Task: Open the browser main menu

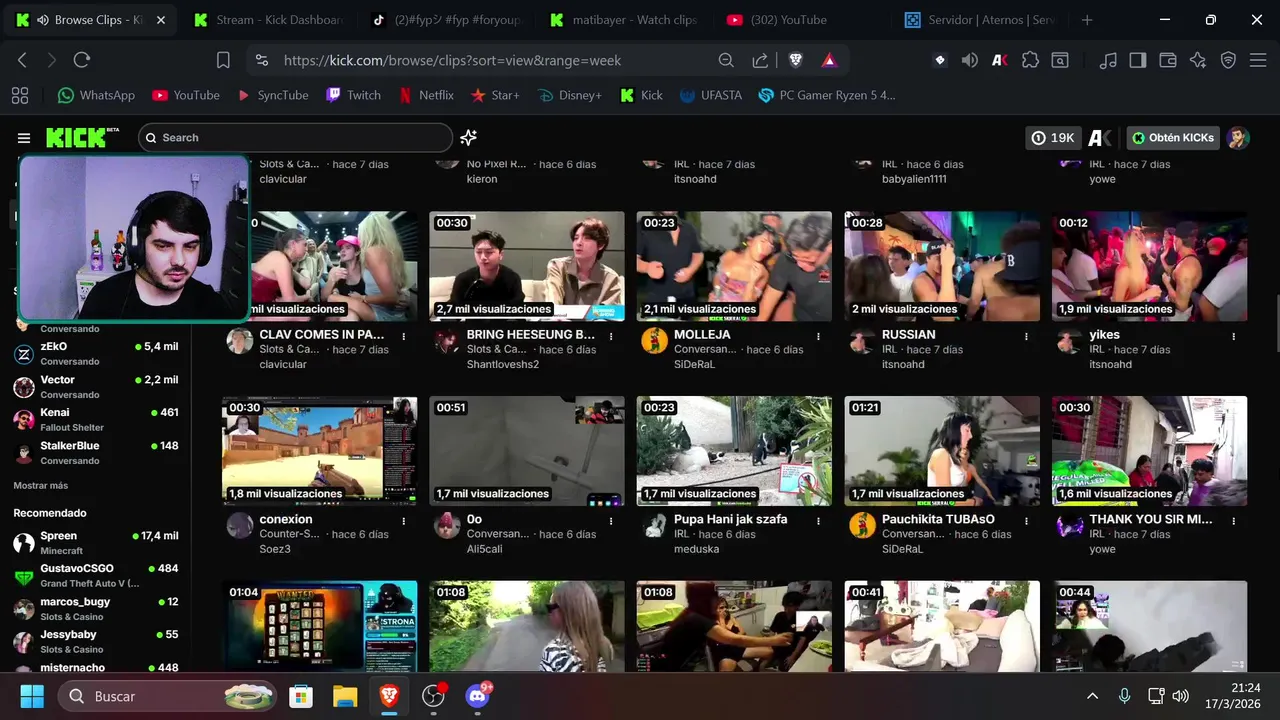Action: tap(1258, 60)
